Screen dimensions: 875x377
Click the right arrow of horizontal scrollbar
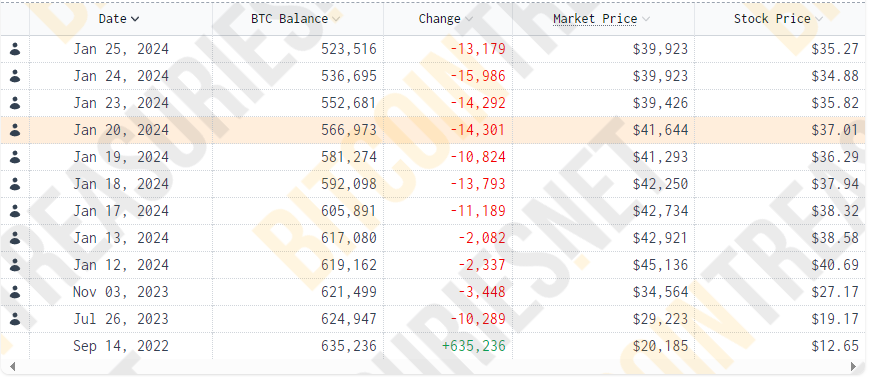pyautogui.click(x=853, y=367)
